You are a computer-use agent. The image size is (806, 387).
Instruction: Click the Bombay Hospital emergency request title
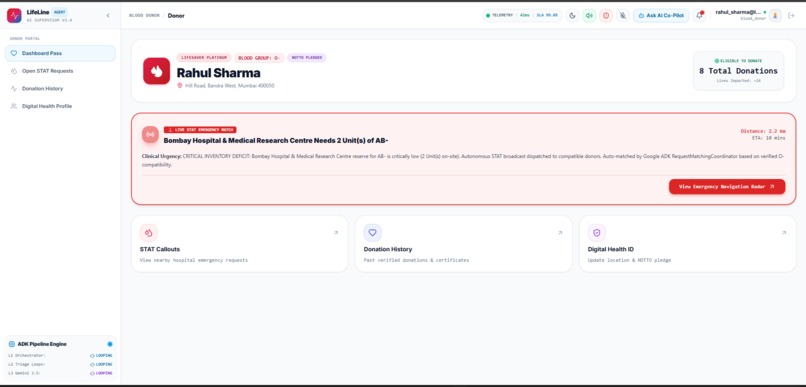point(276,140)
